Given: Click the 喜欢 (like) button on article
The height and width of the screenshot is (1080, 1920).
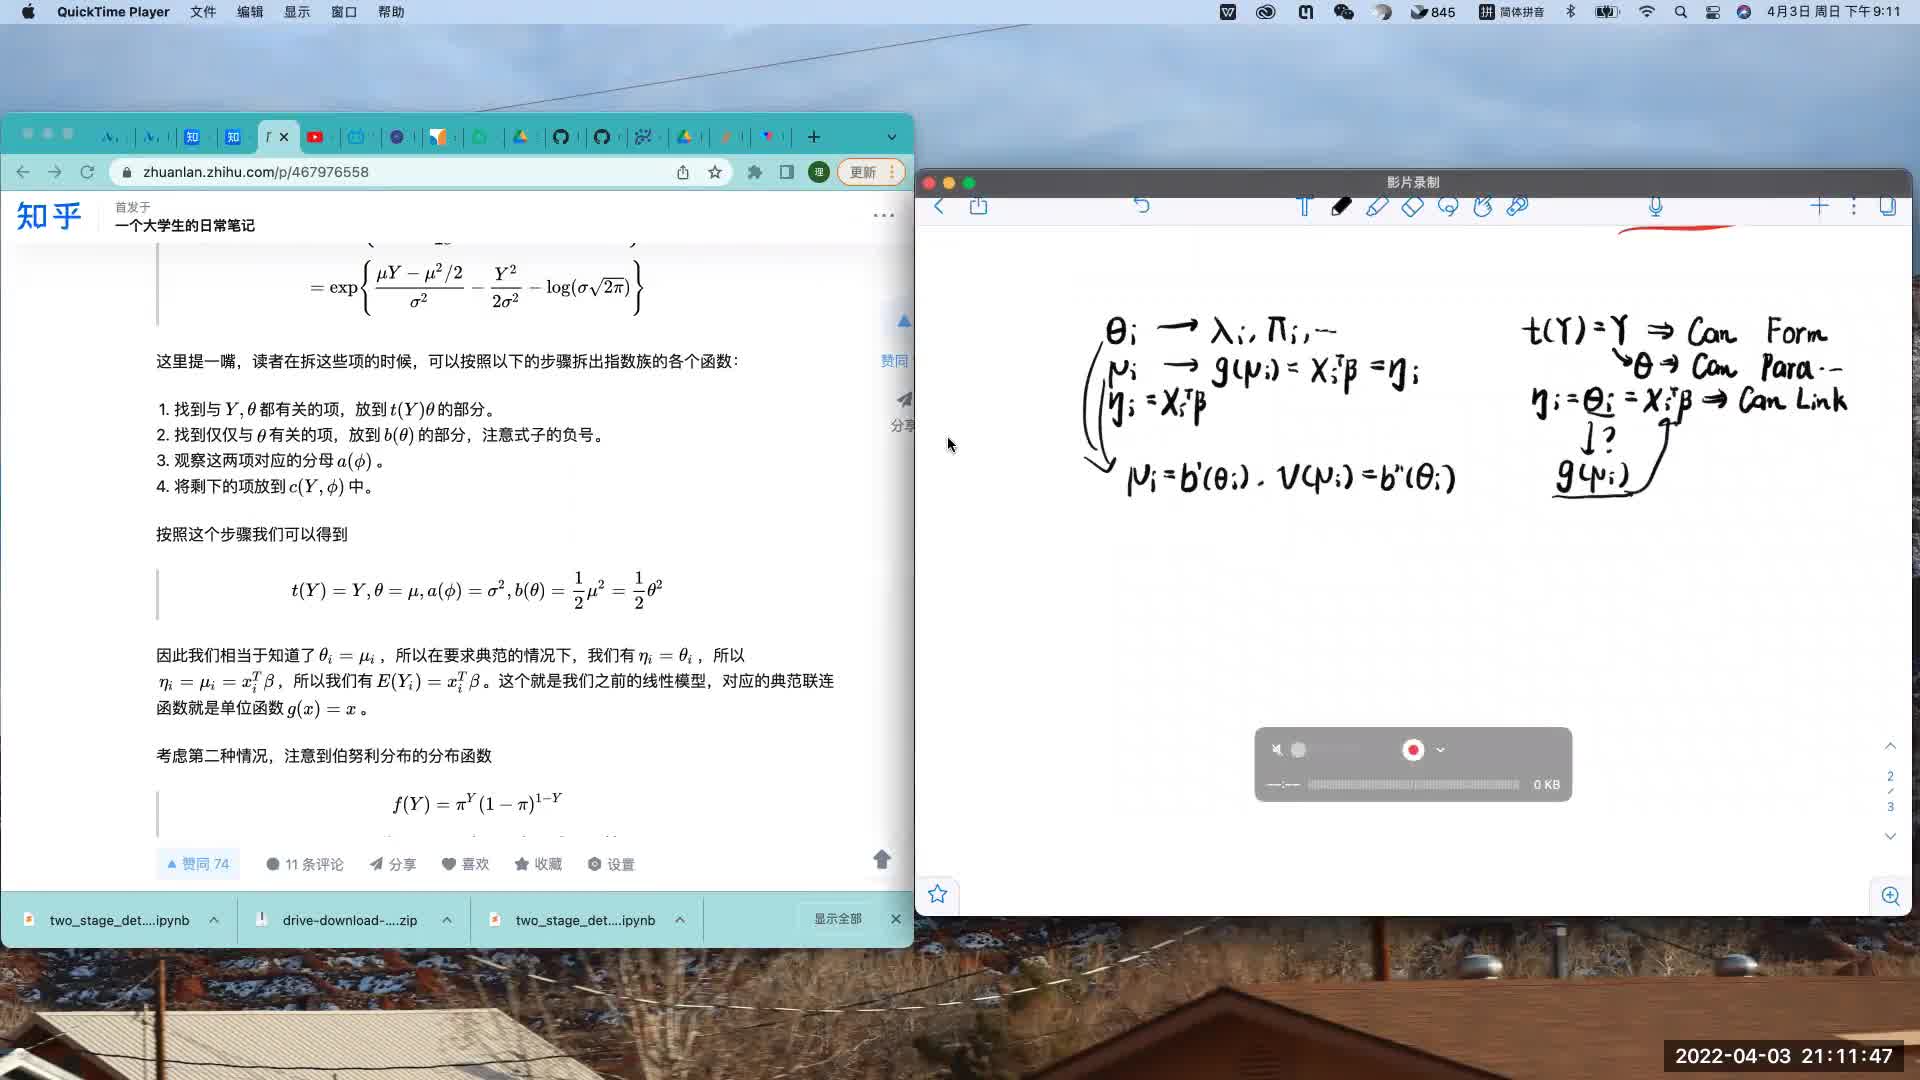Looking at the screenshot, I should coord(467,864).
